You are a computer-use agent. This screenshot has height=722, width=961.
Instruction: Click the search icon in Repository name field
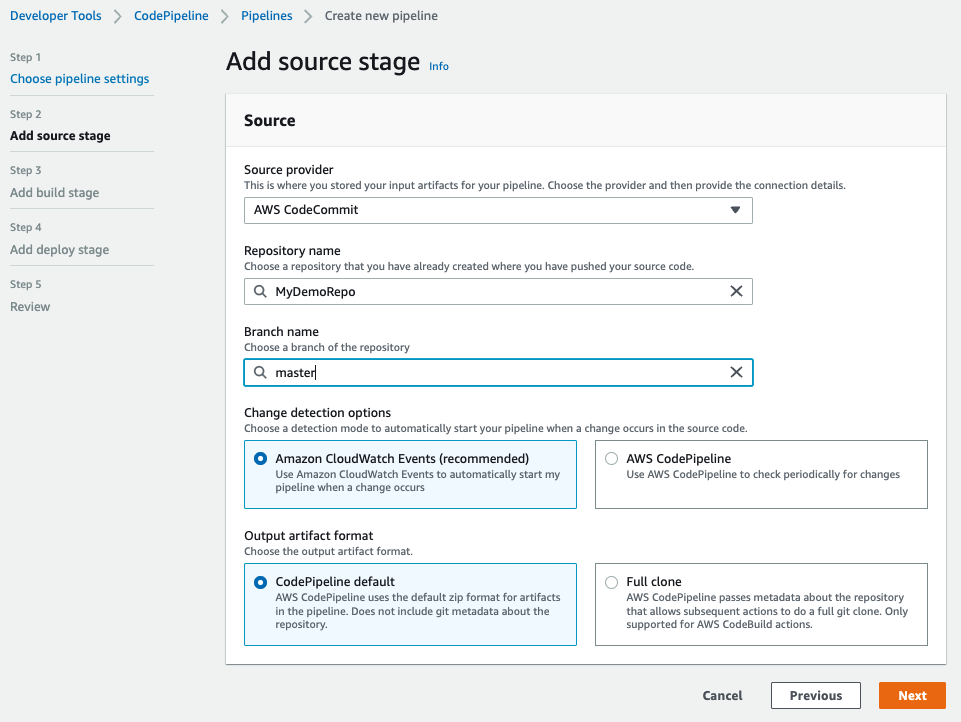click(x=260, y=292)
